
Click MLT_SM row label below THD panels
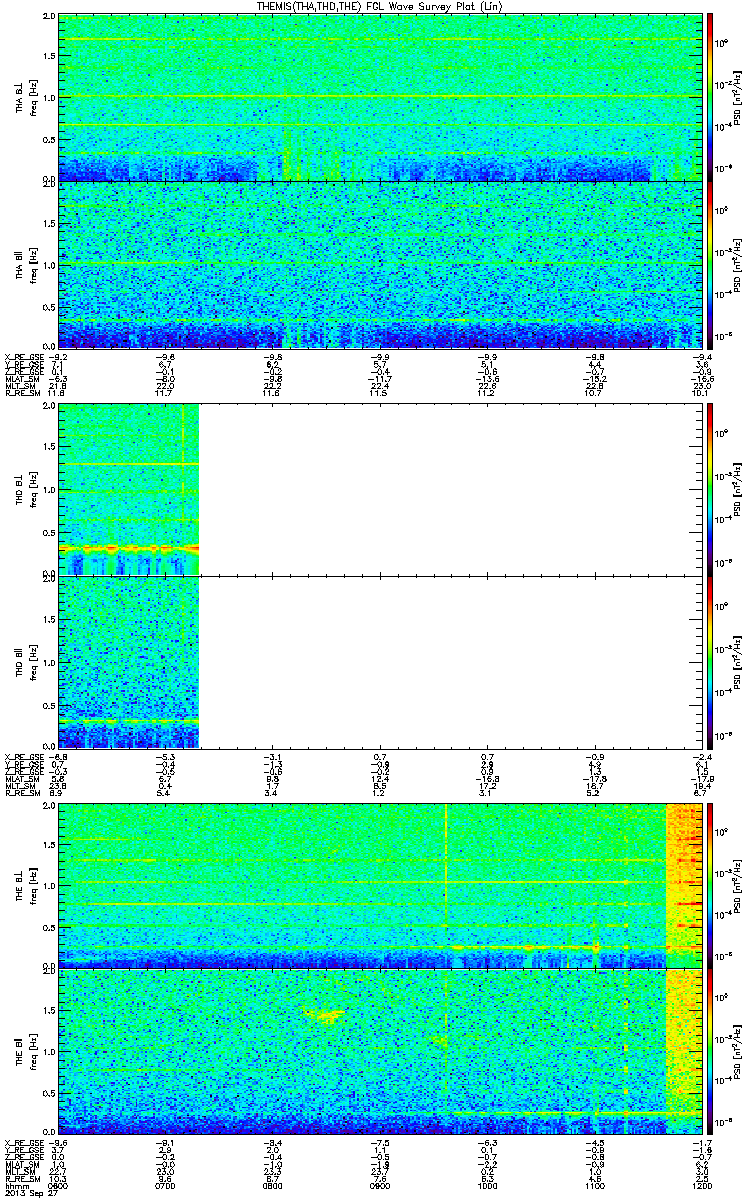[18, 786]
